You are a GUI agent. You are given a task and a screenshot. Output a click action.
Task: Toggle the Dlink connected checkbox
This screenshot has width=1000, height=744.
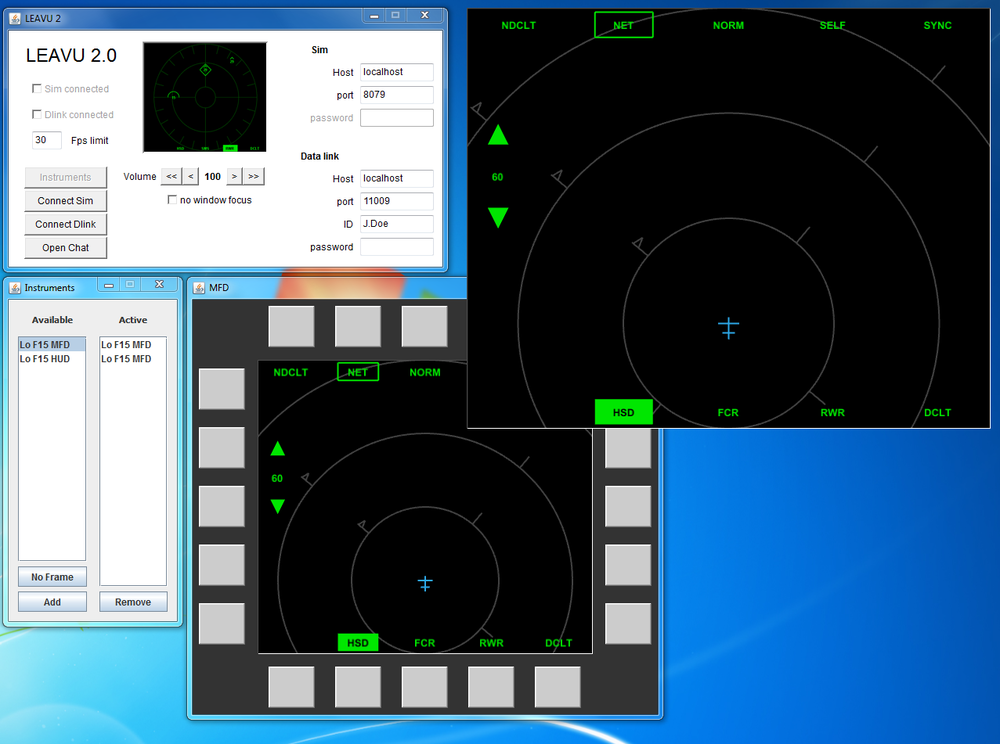37,115
